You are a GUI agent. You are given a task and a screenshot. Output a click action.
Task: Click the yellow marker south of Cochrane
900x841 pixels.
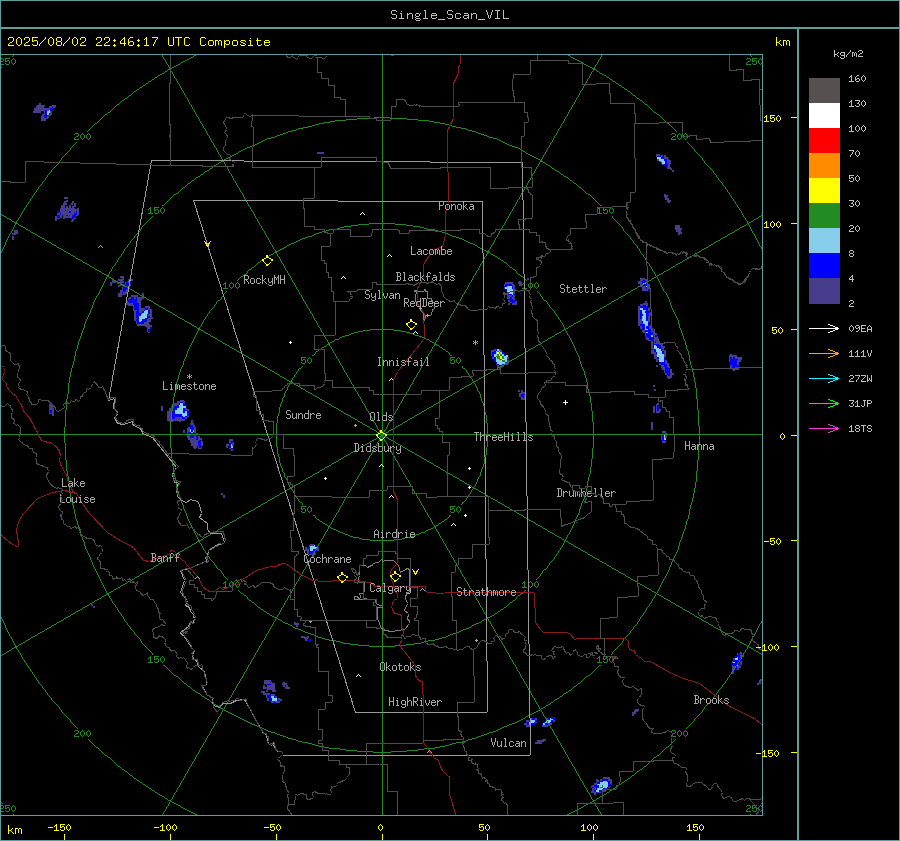(x=343, y=578)
